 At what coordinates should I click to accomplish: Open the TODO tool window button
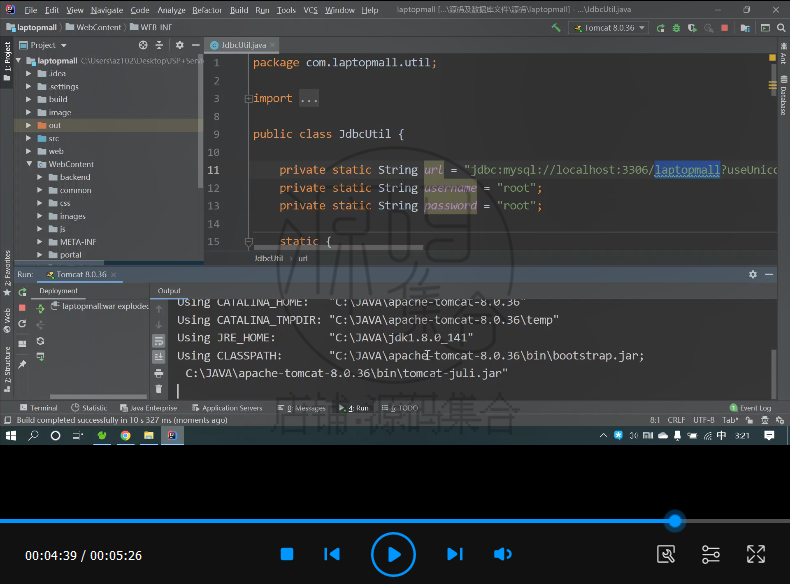click(x=400, y=408)
